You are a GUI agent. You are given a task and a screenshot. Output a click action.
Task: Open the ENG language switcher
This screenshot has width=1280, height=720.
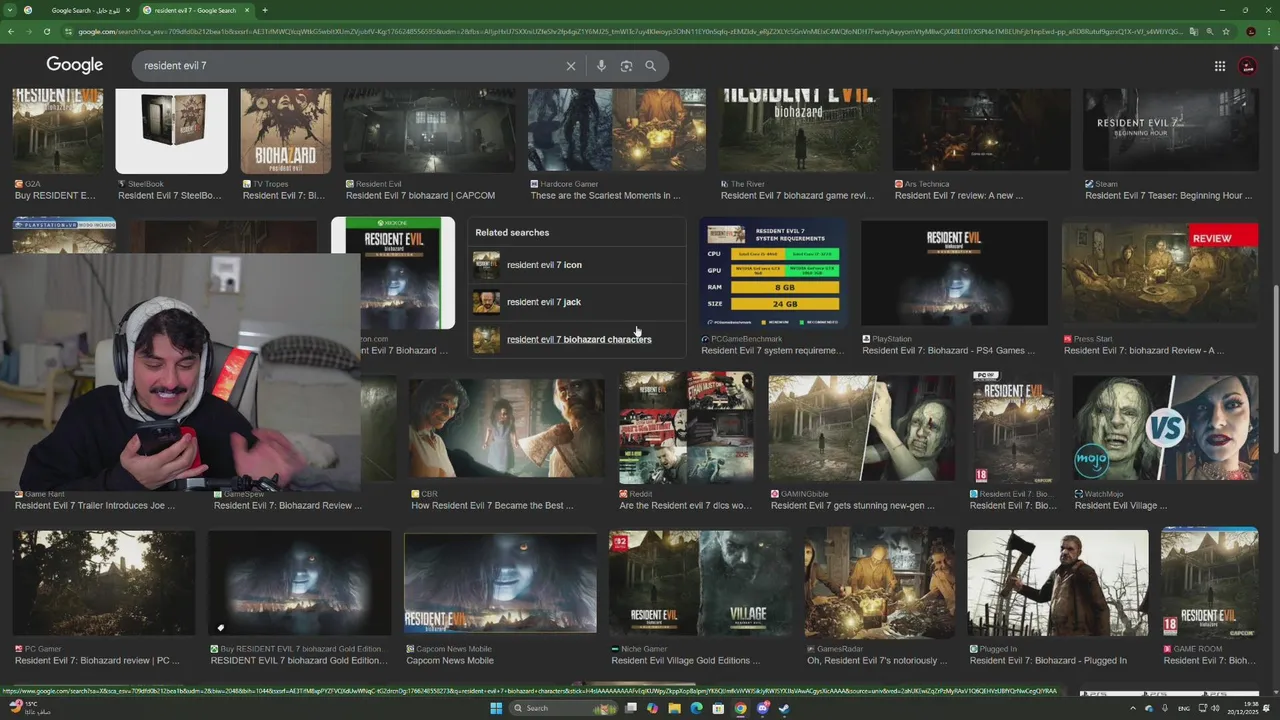tap(1183, 708)
